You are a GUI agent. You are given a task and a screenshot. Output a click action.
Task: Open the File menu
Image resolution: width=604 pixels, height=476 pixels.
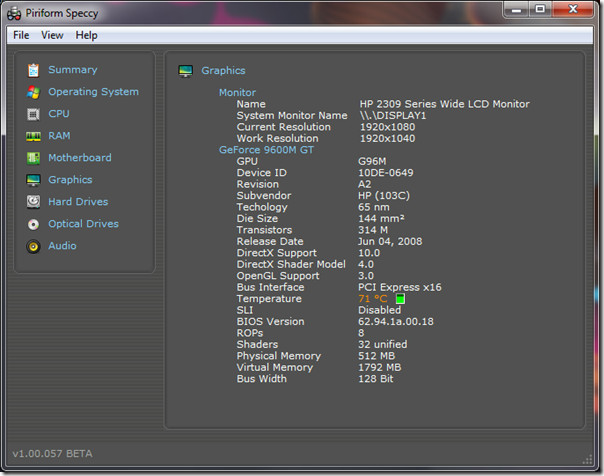21,35
